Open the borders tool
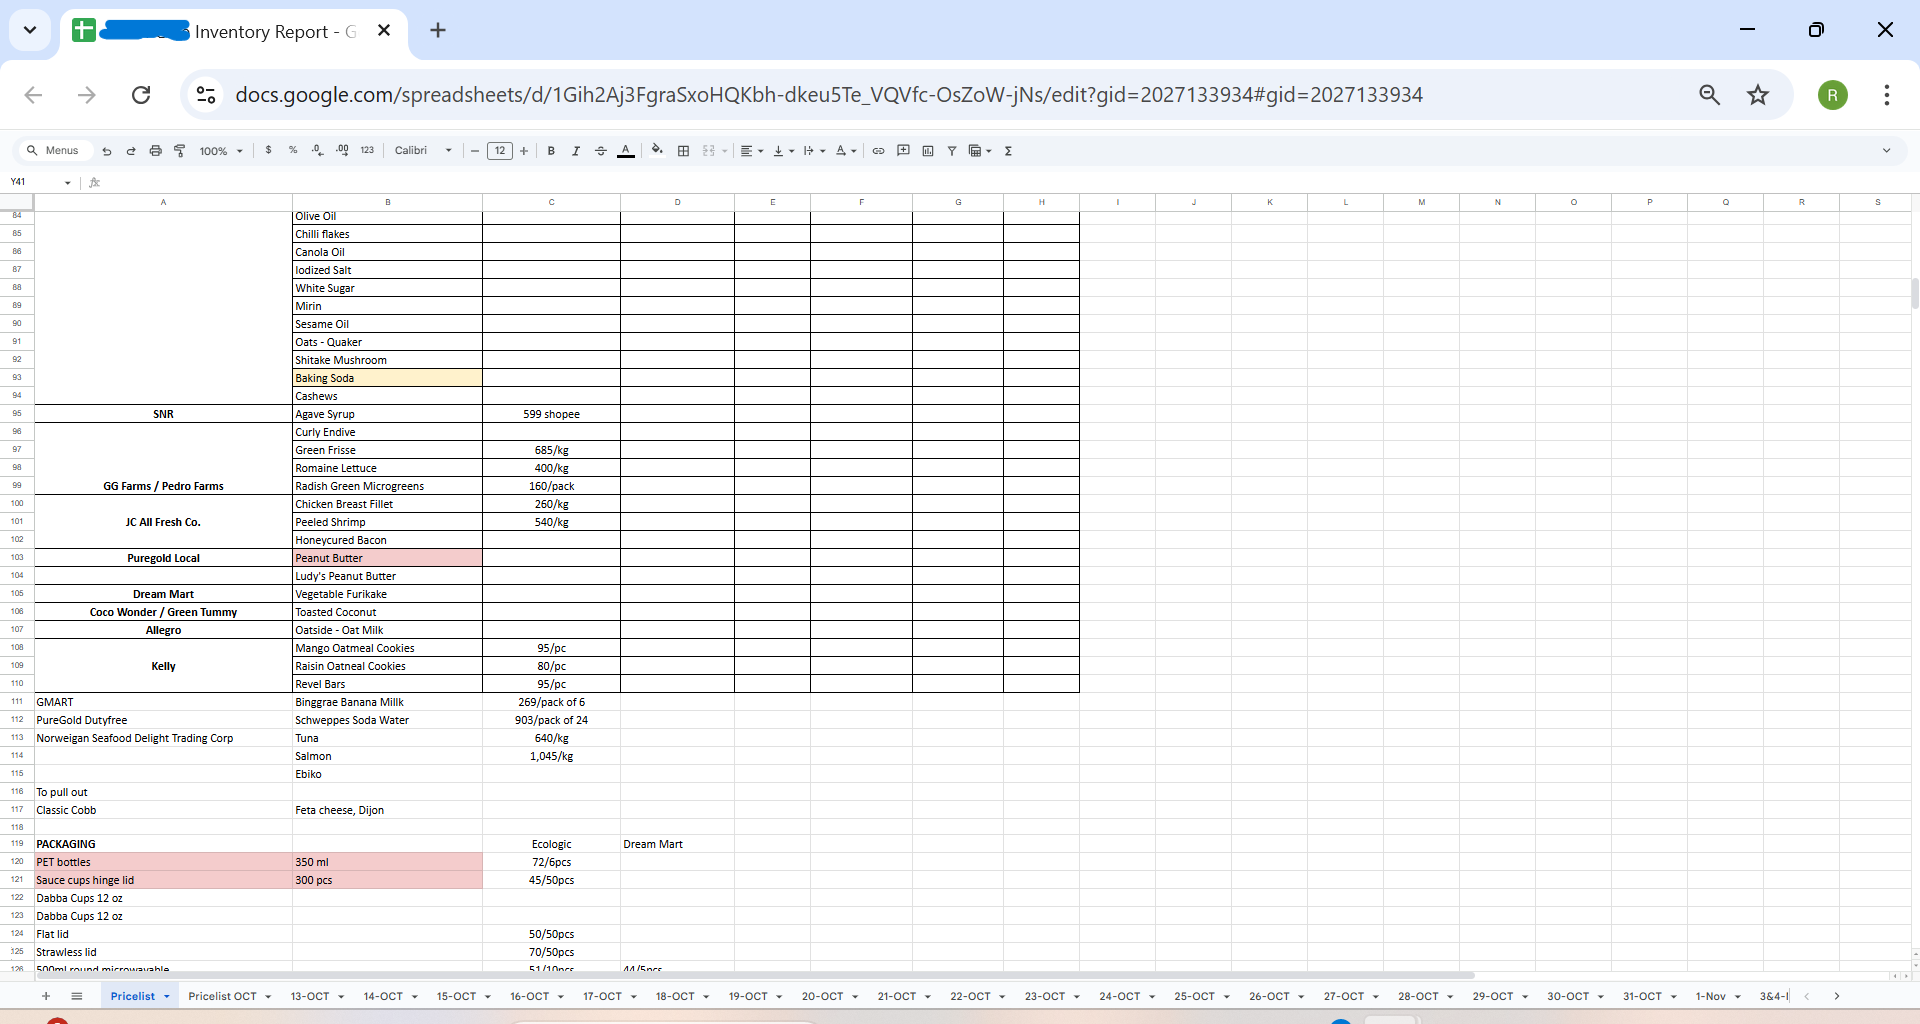1920x1024 pixels. pyautogui.click(x=684, y=150)
